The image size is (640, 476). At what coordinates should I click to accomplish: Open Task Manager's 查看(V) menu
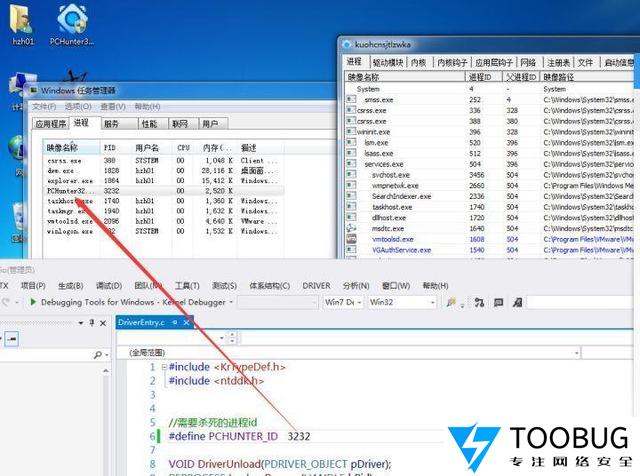pyautogui.click(x=113, y=107)
